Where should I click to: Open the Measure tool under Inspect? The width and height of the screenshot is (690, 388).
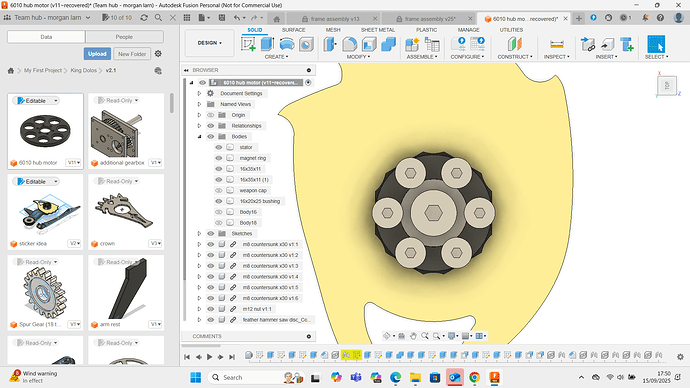point(557,44)
